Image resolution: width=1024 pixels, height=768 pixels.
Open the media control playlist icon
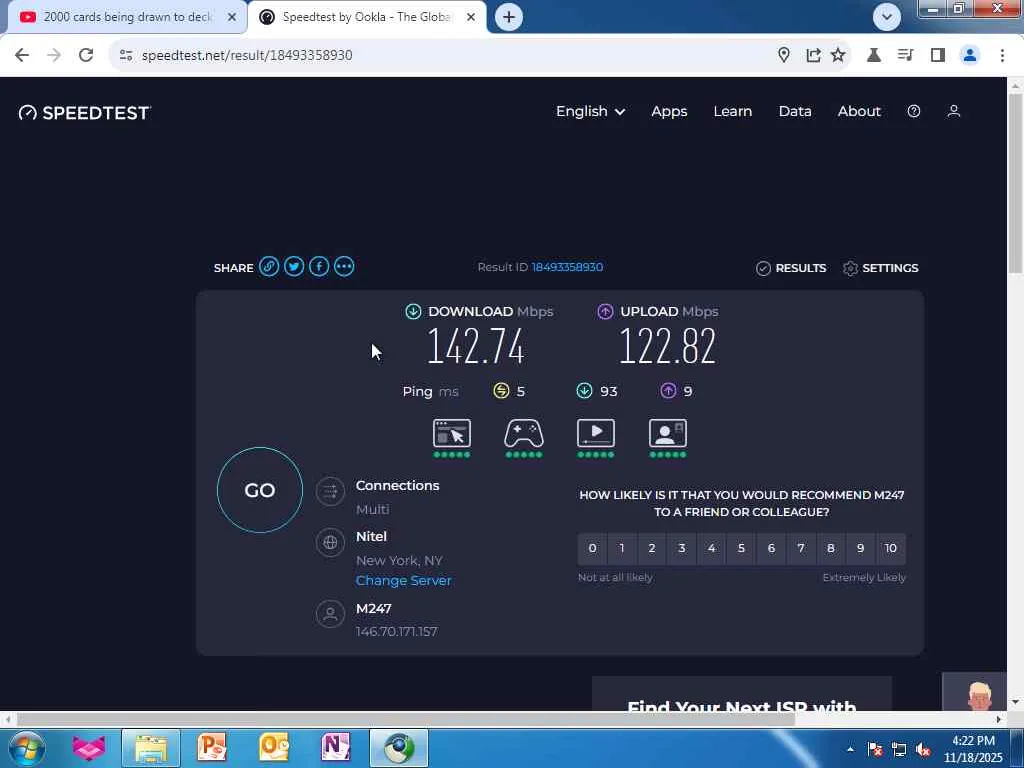[x=905, y=55]
